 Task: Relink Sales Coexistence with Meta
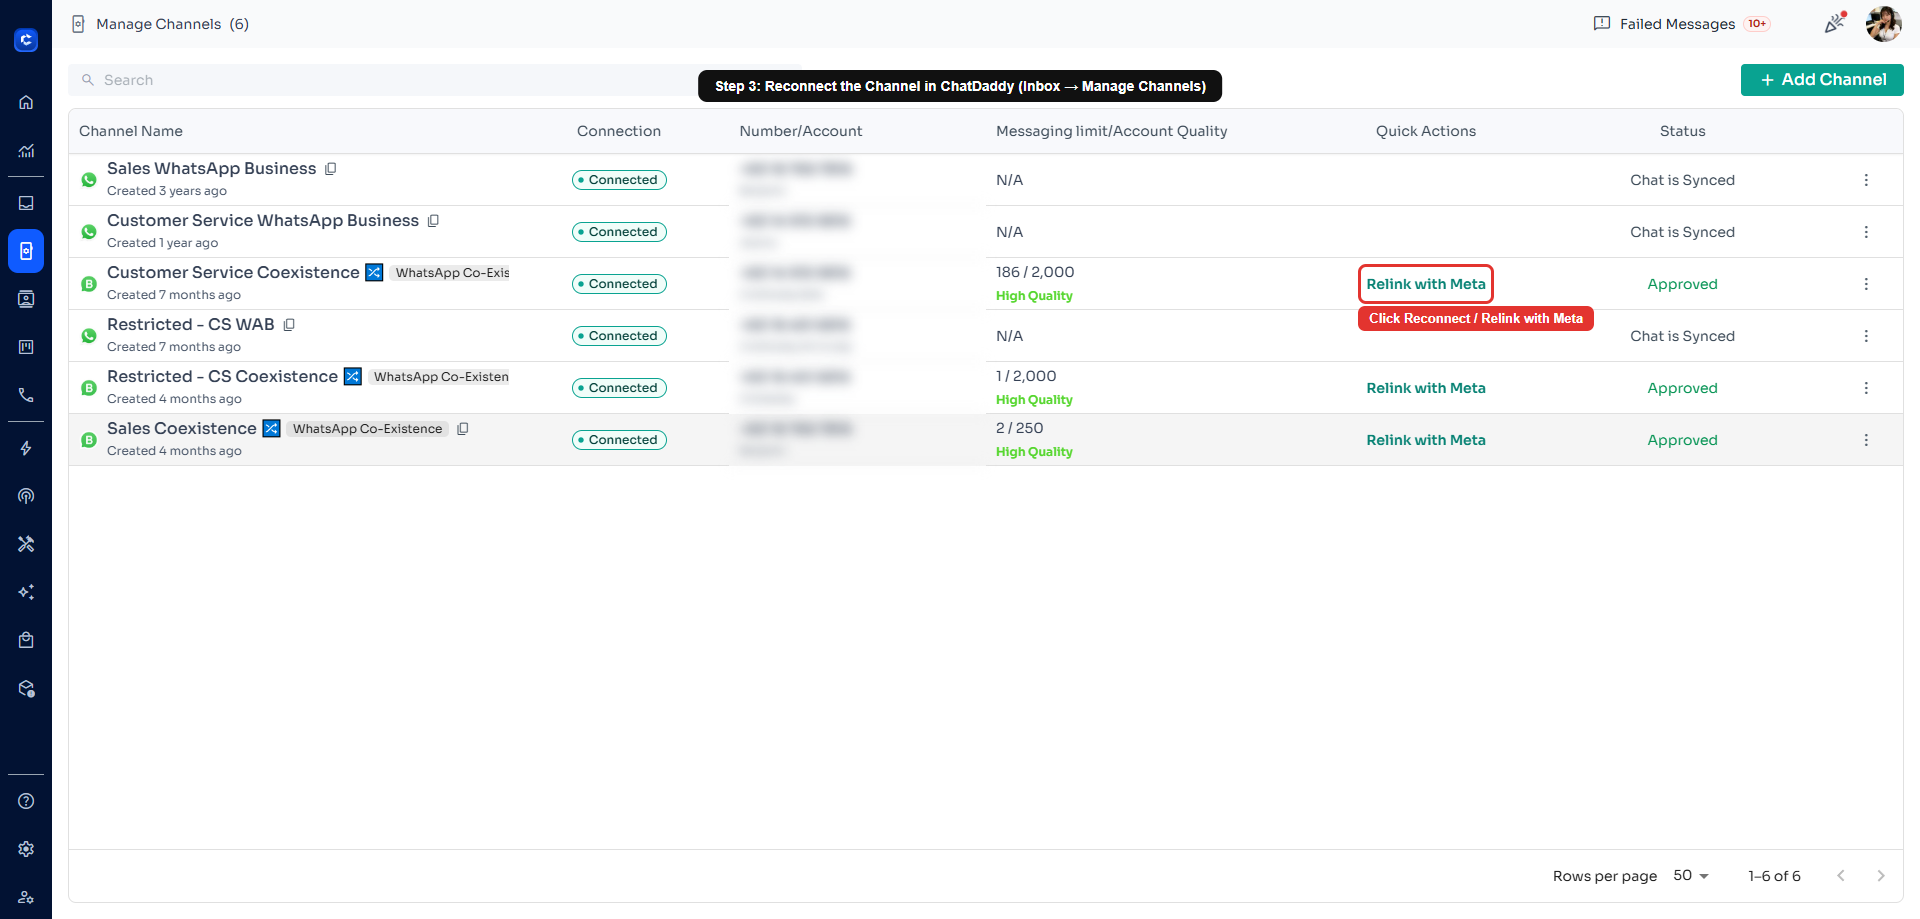coord(1426,440)
